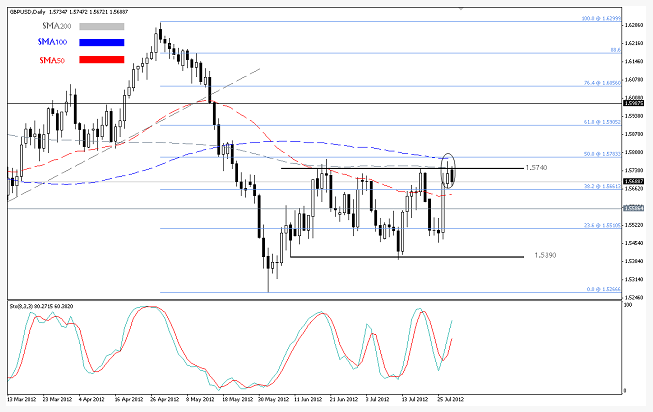Click the 1.60780 price axis value

click(634, 79)
